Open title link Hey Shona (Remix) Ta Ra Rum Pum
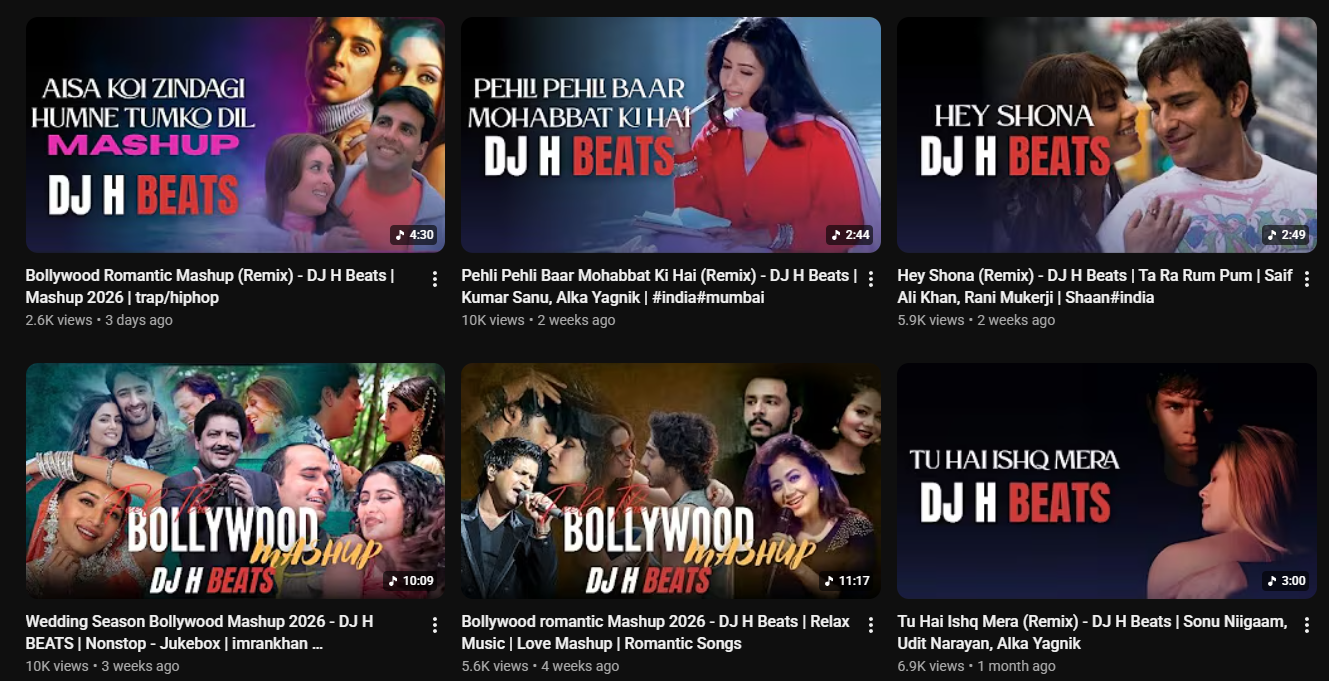Image resolution: width=1329 pixels, height=681 pixels. pyautogui.click(x=1095, y=286)
